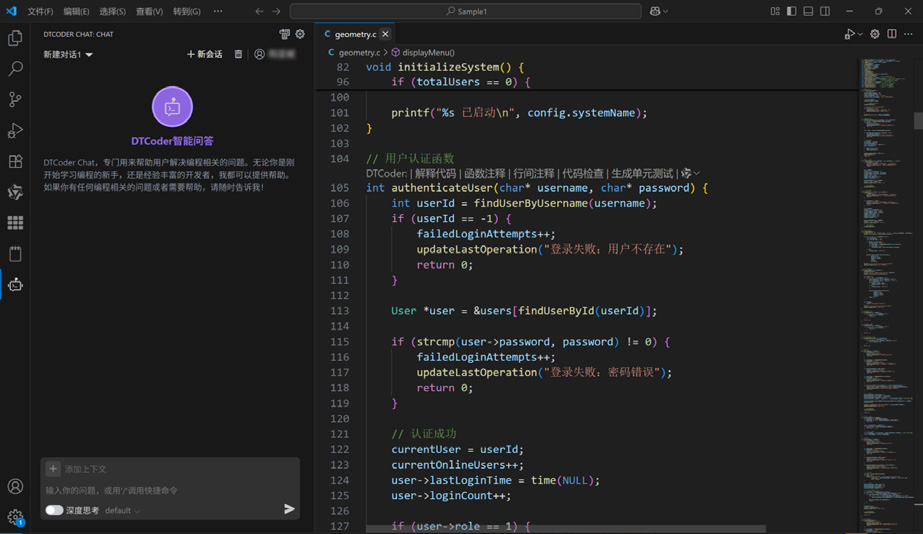Open the default model dropdown
The image size is (923, 534).
pyautogui.click(x=122, y=510)
